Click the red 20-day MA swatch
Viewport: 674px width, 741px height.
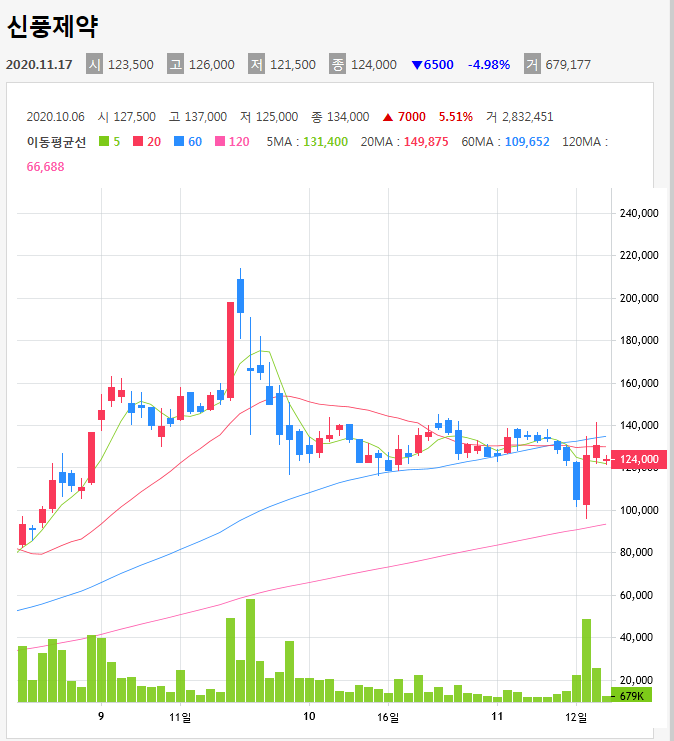coord(138,141)
